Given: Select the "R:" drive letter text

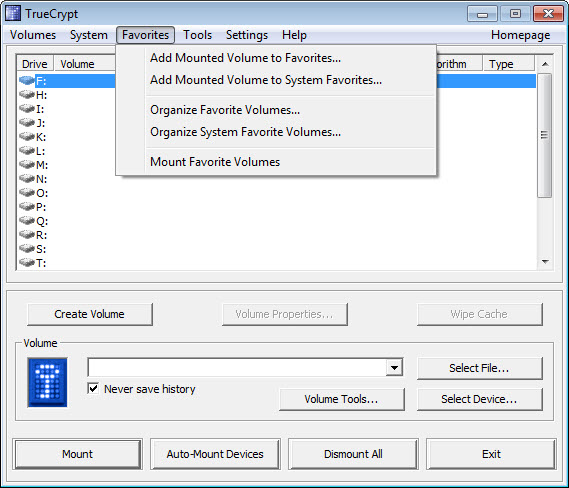Looking at the screenshot, I should click(41, 235).
